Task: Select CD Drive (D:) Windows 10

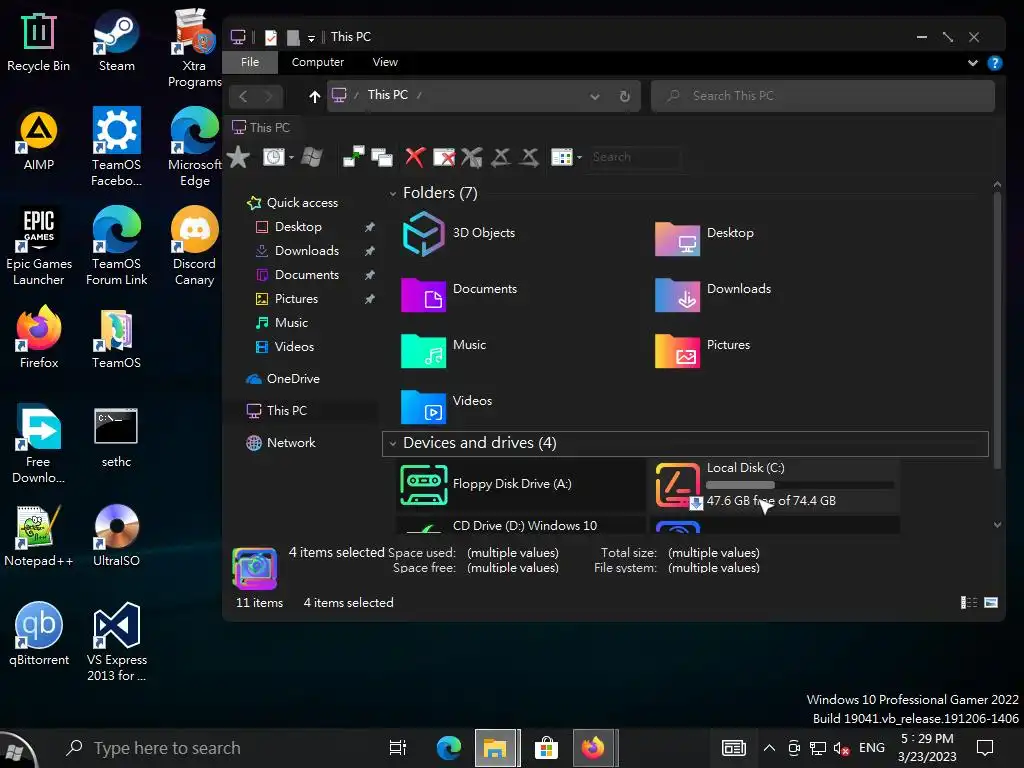Action: (520, 525)
